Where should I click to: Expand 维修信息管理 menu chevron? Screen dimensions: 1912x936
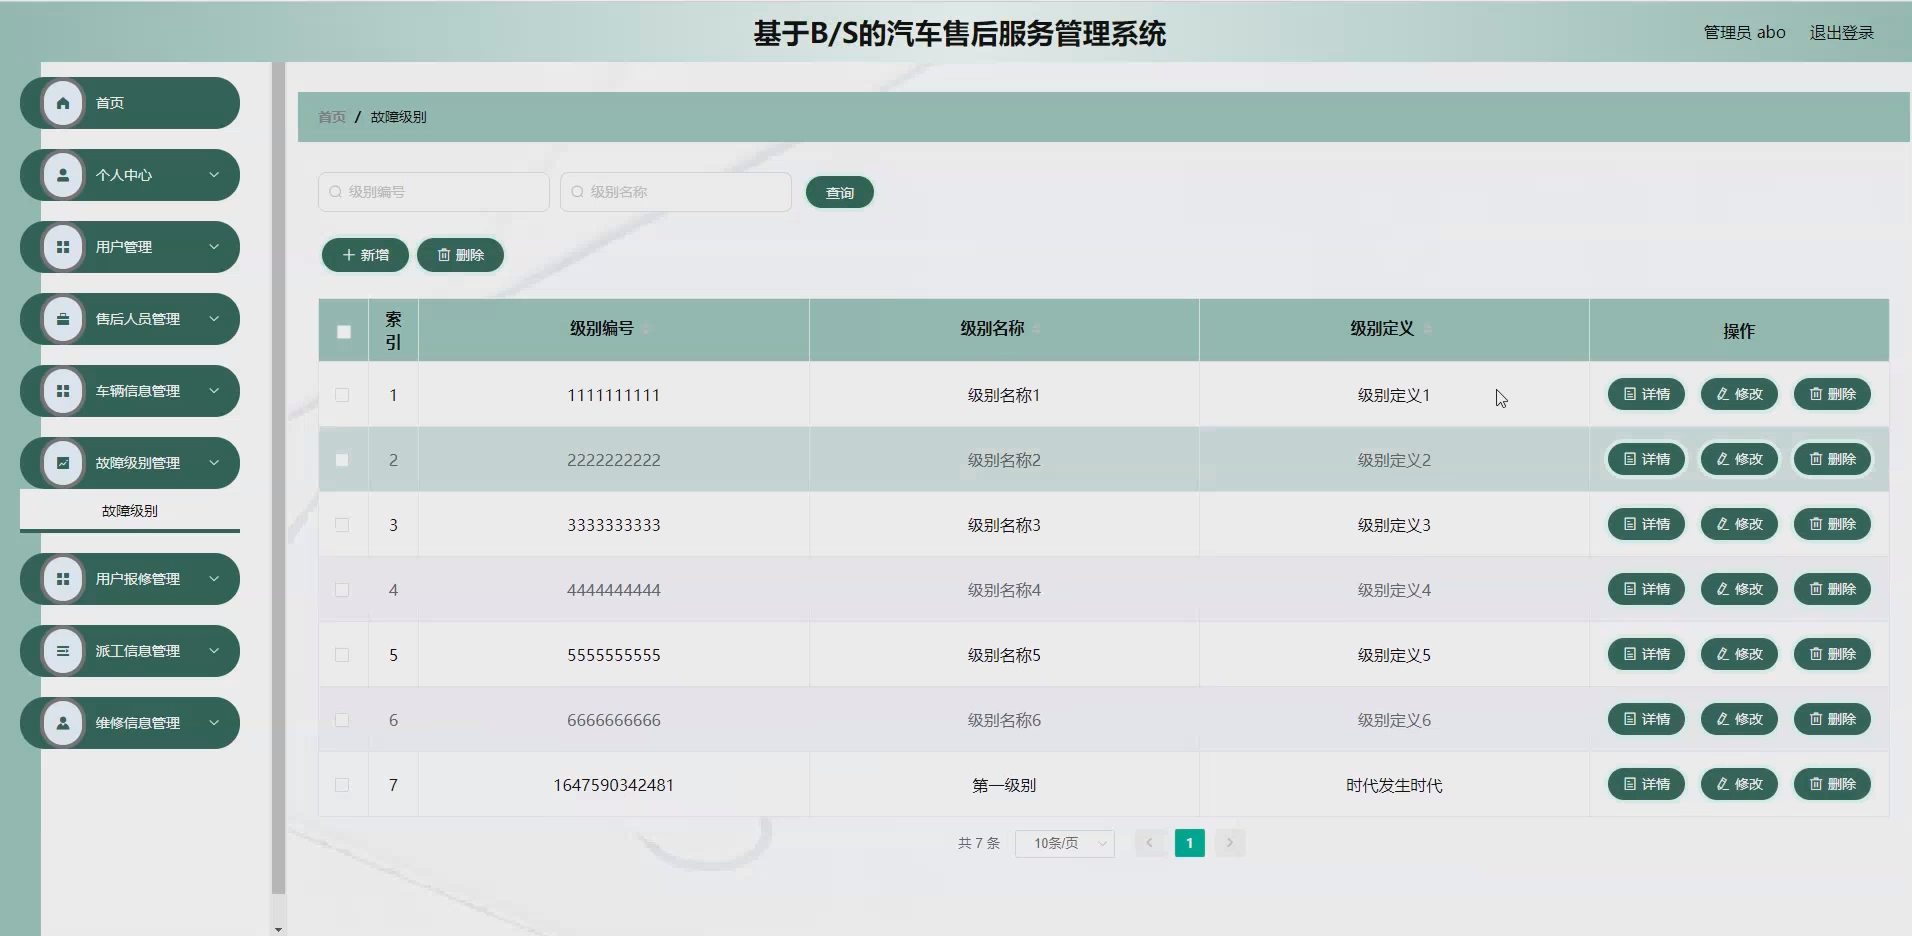214,723
